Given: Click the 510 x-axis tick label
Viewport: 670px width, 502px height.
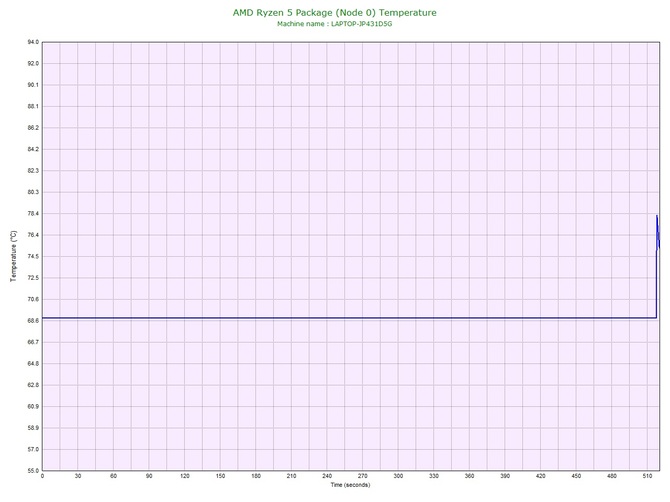Looking at the screenshot, I should [647, 476].
